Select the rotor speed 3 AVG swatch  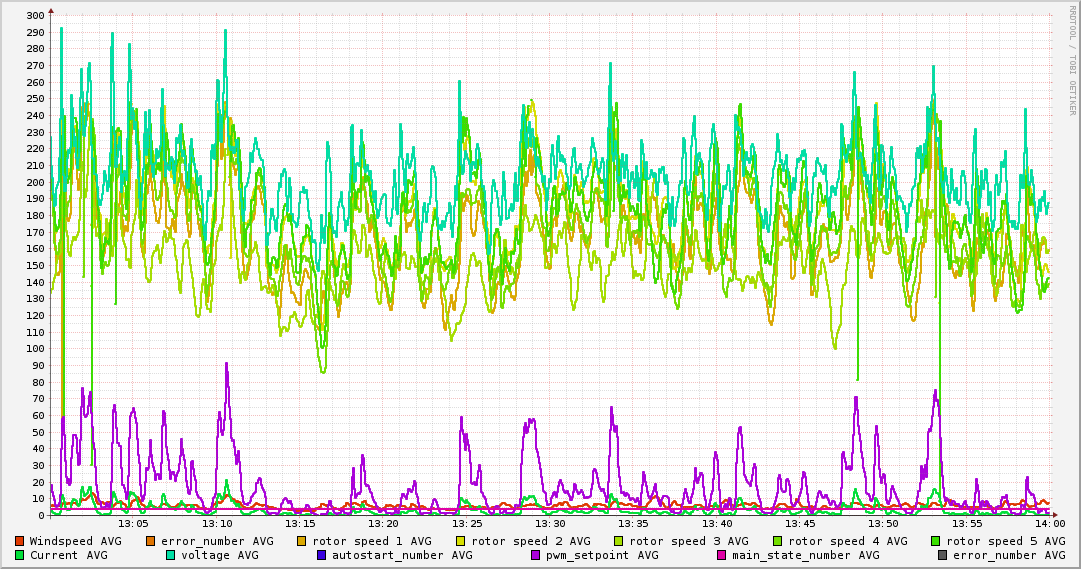pos(620,541)
